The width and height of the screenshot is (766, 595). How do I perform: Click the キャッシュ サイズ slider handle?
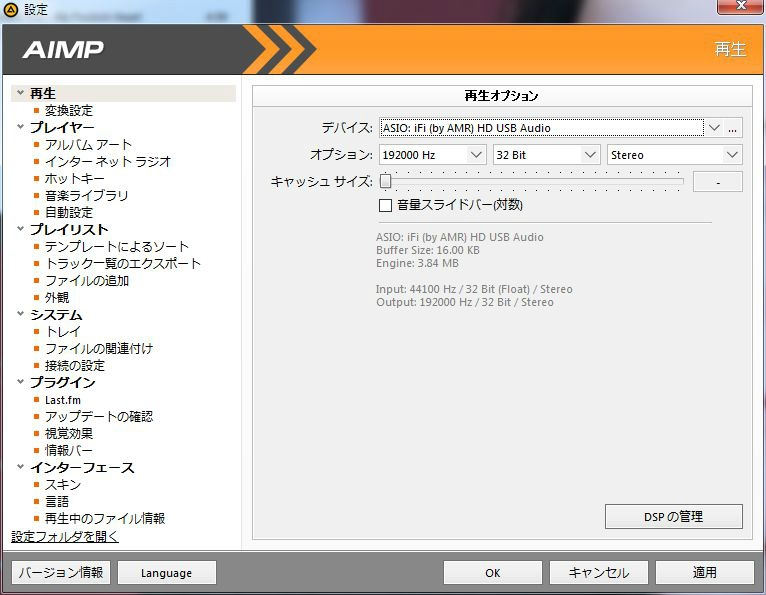click(x=386, y=181)
